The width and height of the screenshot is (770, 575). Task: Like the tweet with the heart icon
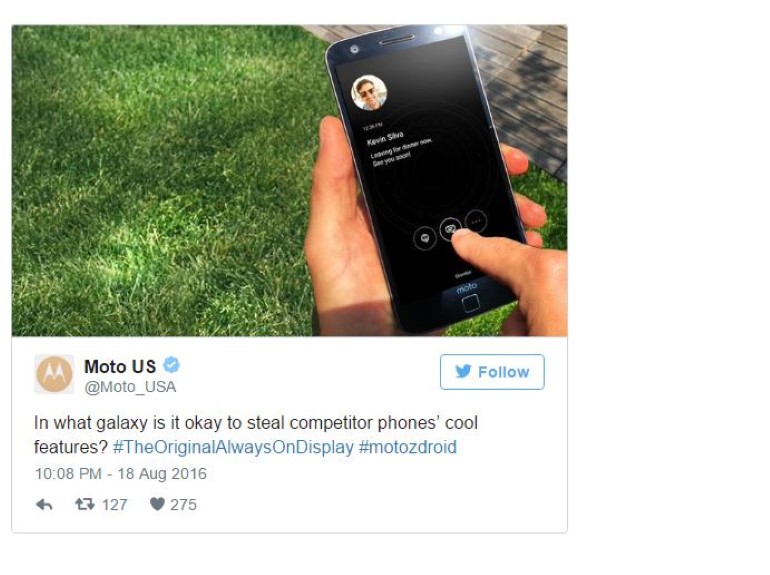click(157, 504)
